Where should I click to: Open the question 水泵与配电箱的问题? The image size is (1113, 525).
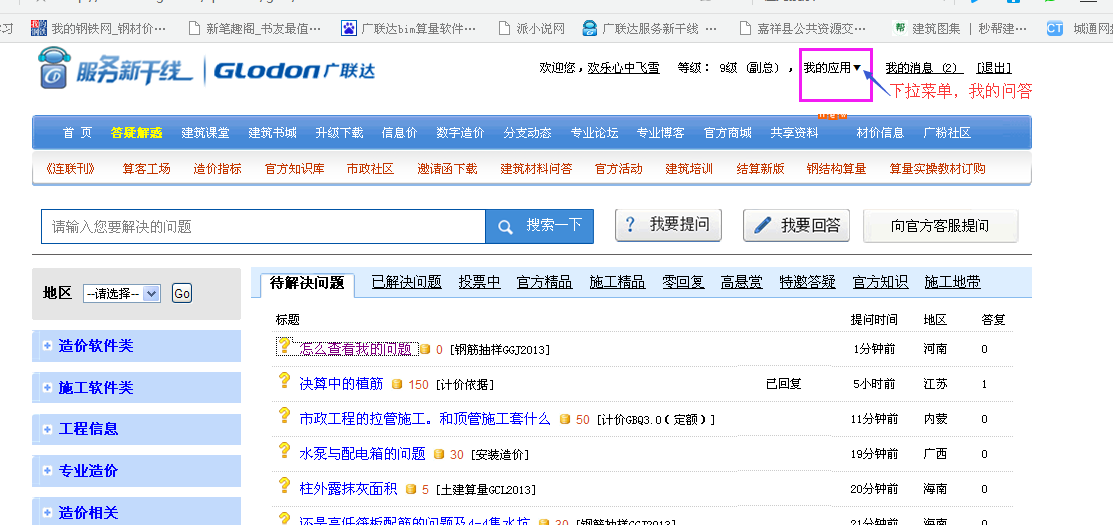click(x=362, y=454)
